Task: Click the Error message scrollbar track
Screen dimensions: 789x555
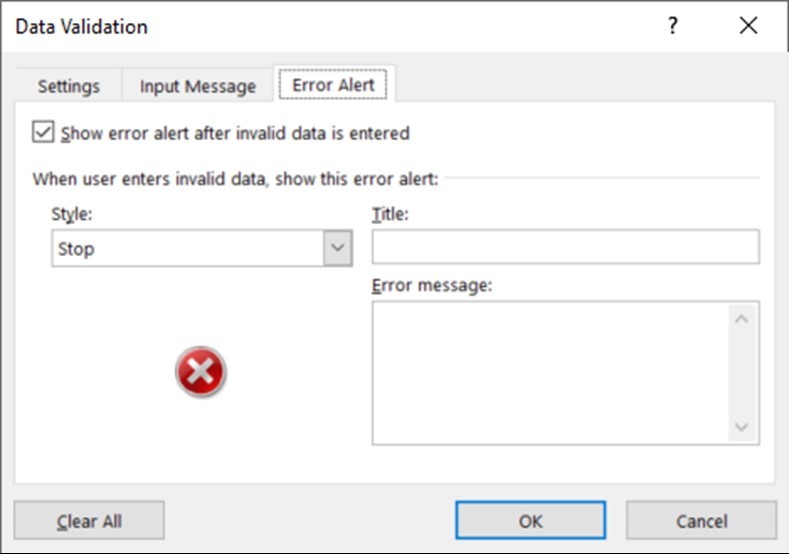Action: [741, 373]
